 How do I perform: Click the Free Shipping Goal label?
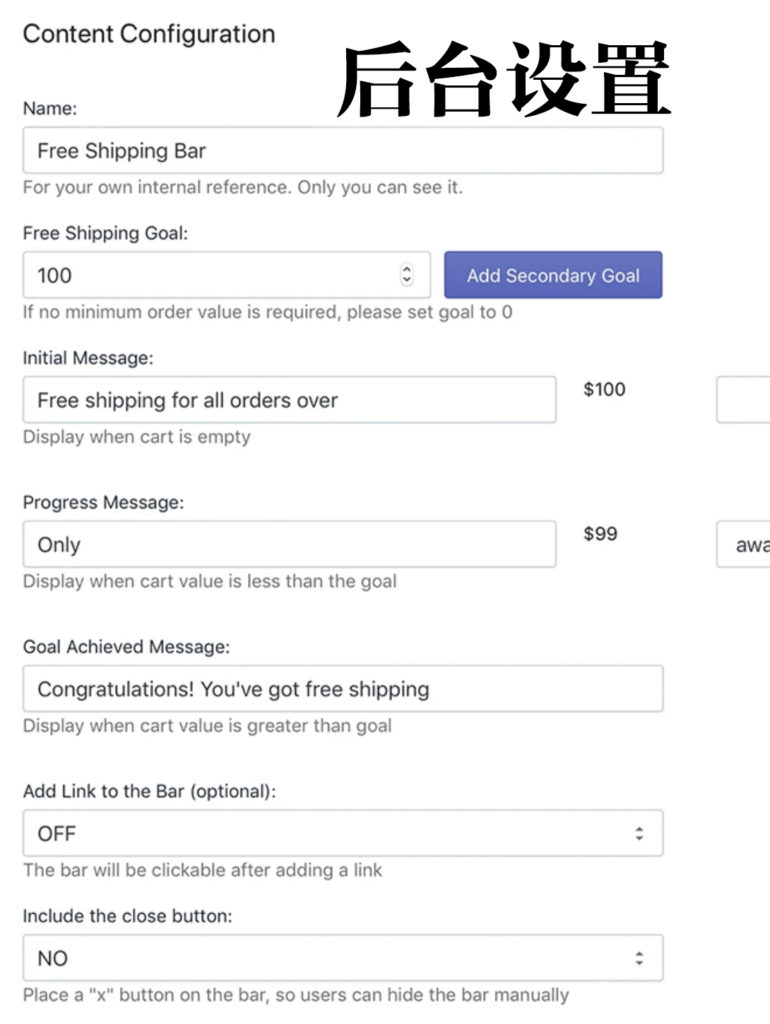[x=105, y=233]
